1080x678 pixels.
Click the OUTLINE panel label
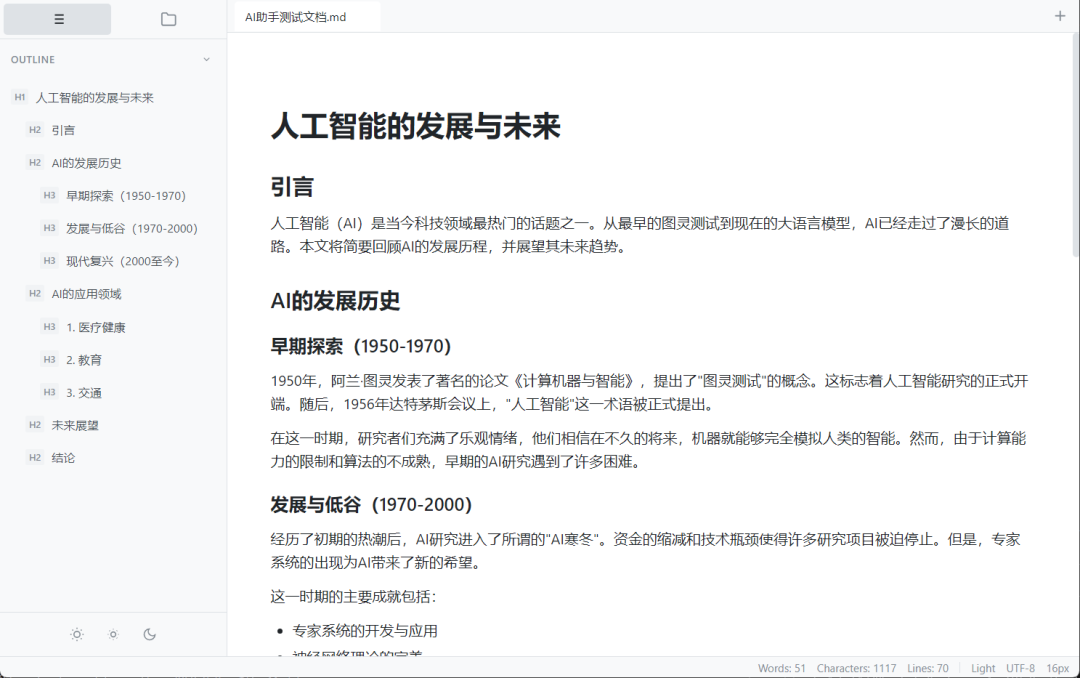coord(32,59)
